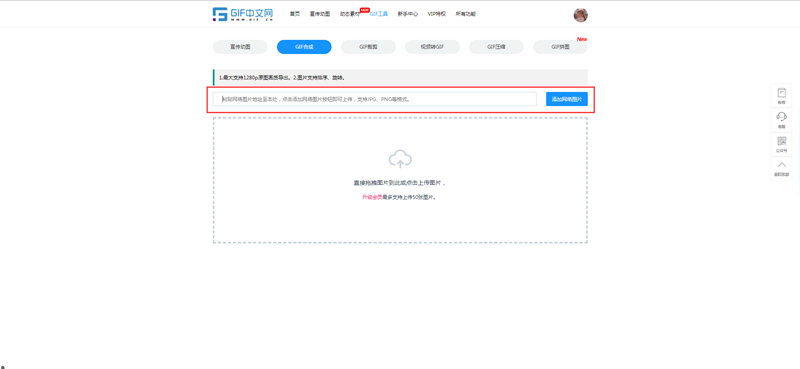Image resolution: width=800 pixels, height=369 pixels.
Task: Open the GIF拼图 tab marked New
Action: tap(560, 47)
